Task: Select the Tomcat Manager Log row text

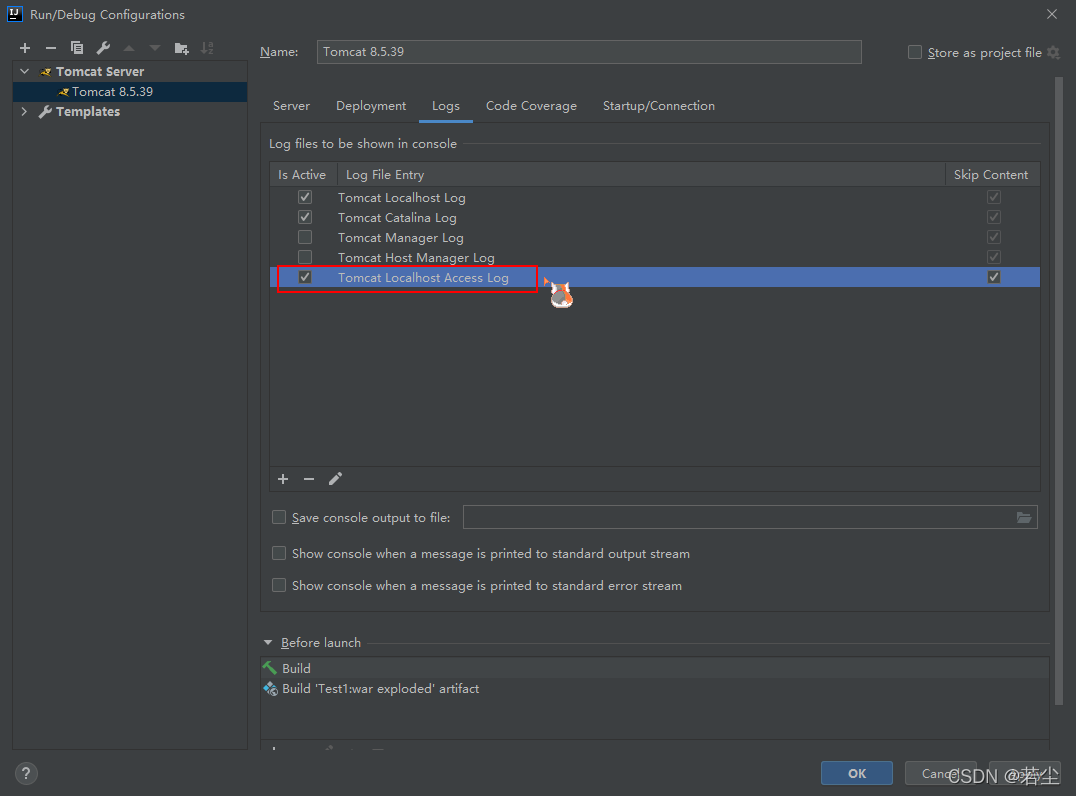Action: click(x=401, y=237)
